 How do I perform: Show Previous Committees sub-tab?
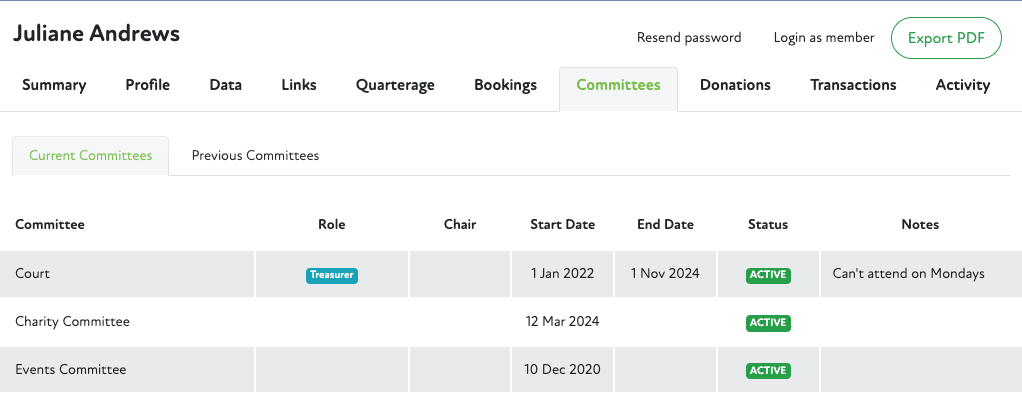point(255,156)
